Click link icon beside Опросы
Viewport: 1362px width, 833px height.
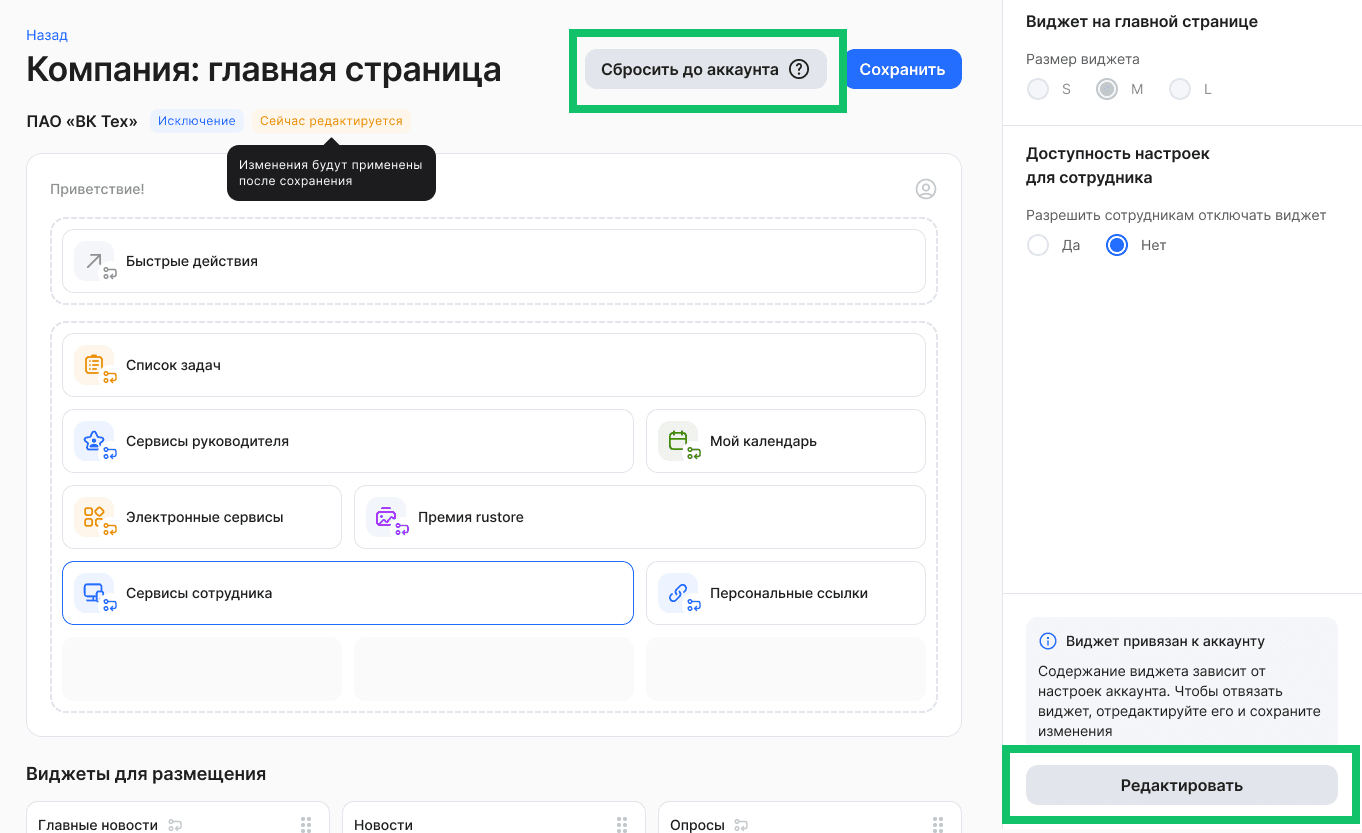click(x=741, y=825)
